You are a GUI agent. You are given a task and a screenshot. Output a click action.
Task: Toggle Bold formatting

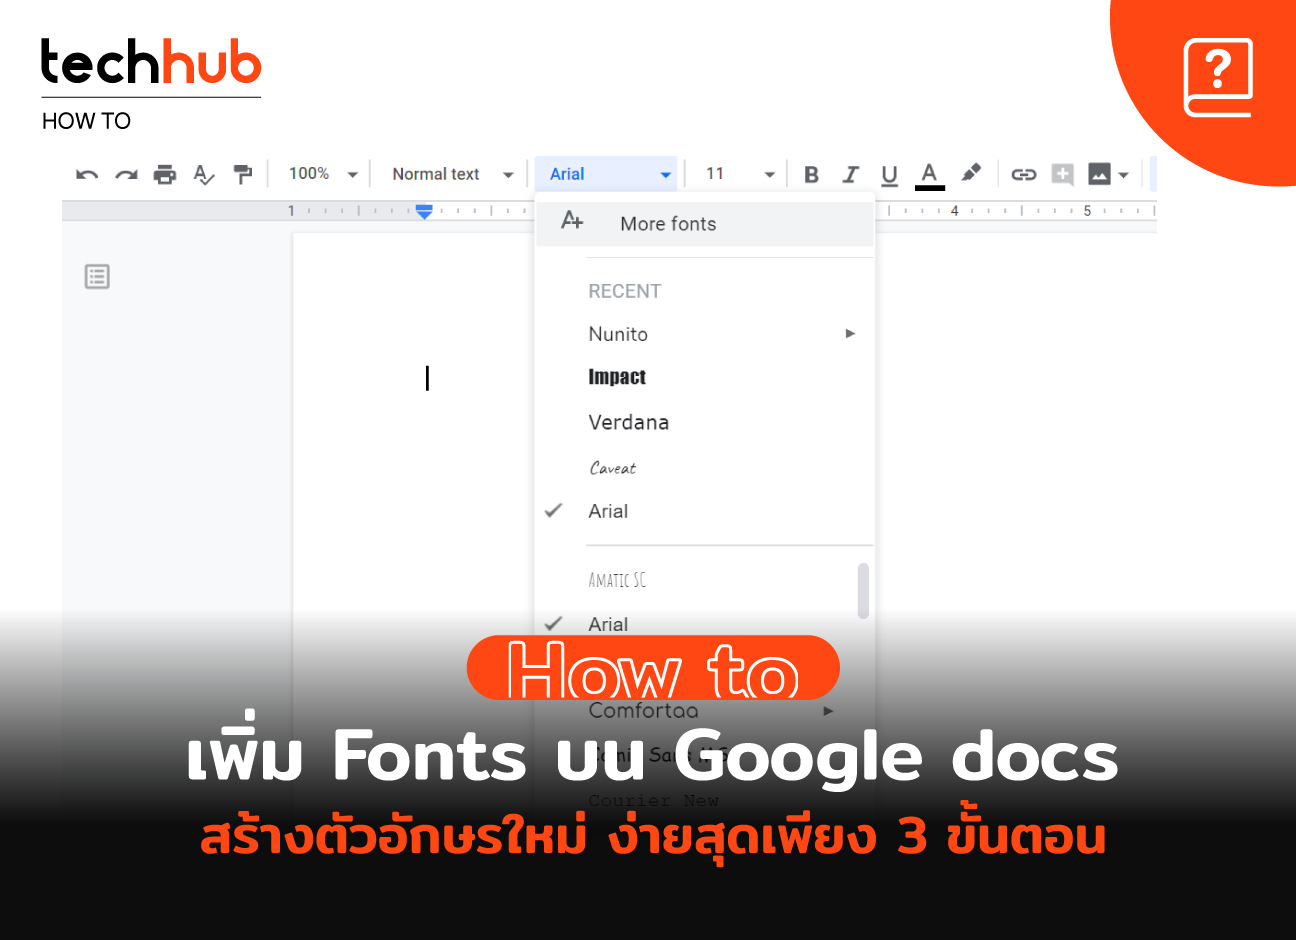[812, 175]
